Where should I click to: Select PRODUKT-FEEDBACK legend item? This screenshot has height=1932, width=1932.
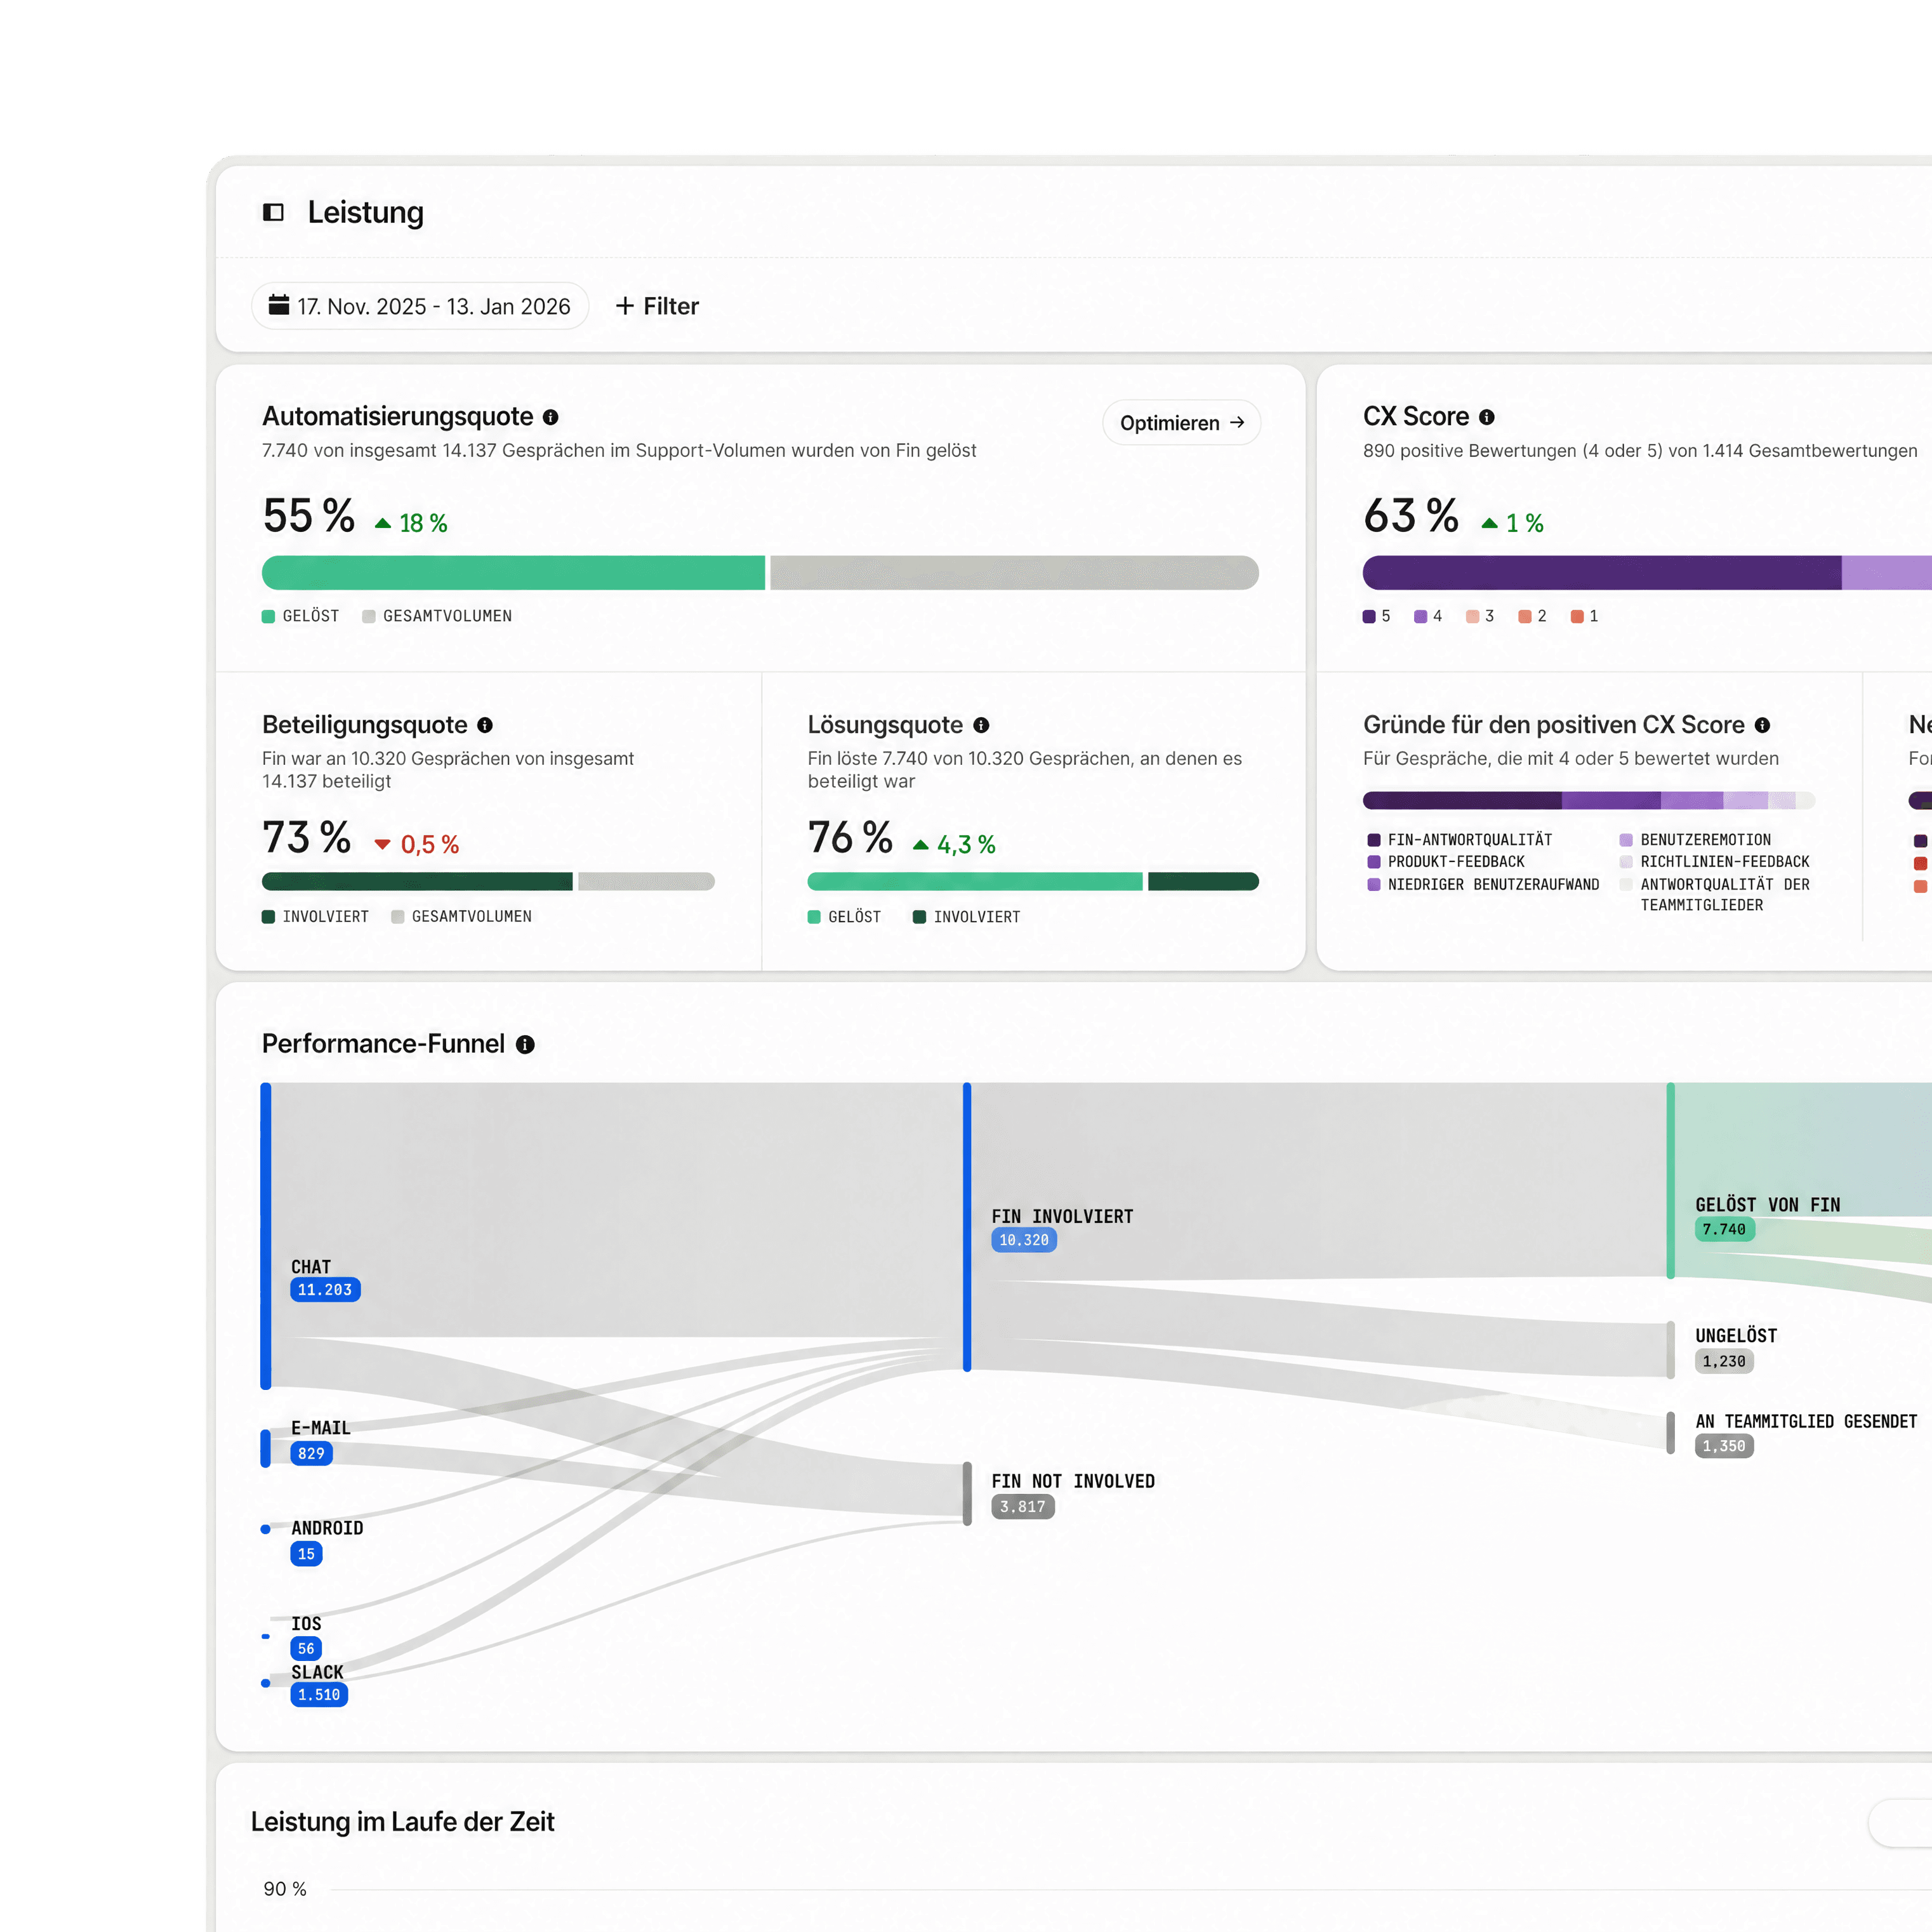point(1446,862)
